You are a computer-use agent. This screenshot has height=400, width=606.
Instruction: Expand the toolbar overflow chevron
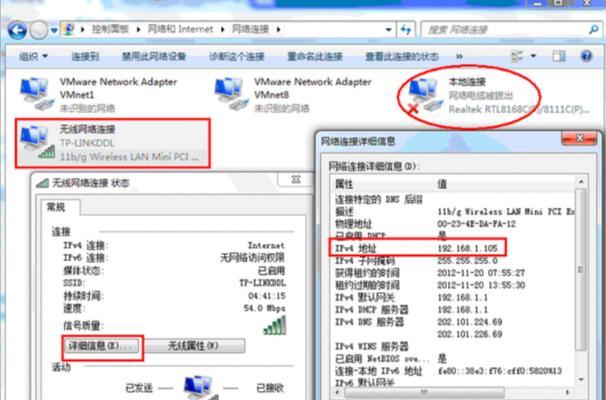click(459, 56)
